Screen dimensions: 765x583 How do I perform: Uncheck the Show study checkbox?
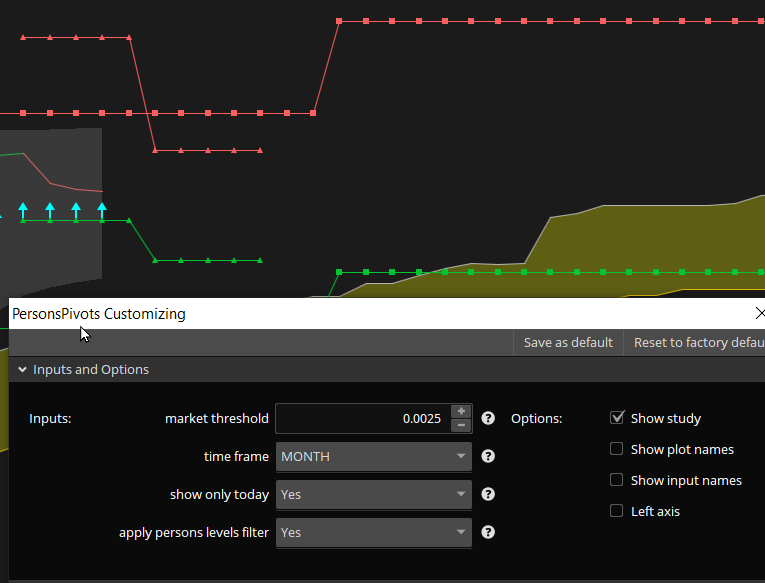pyautogui.click(x=617, y=418)
